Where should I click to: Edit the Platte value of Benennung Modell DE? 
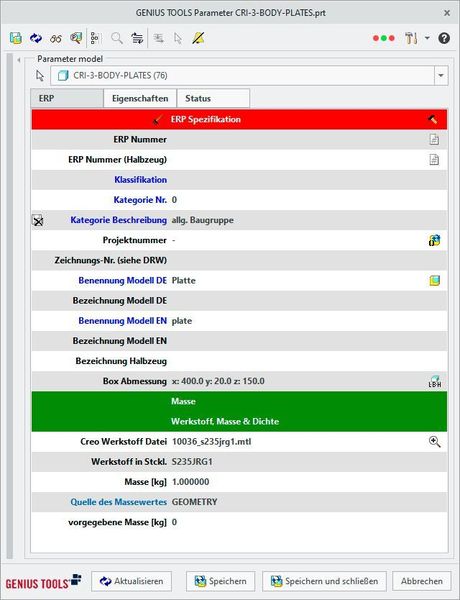(184, 280)
